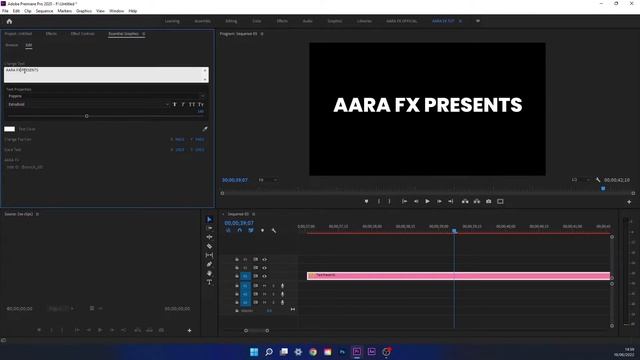
Task: Step back one frame in Program monitor
Action: 416,201
